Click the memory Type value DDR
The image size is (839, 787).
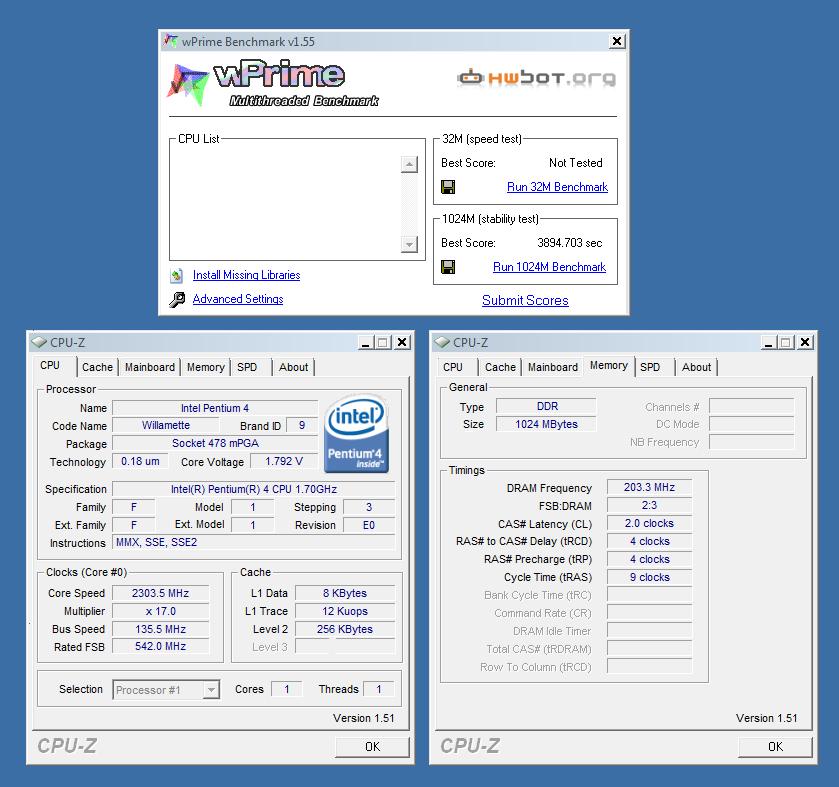[546, 406]
